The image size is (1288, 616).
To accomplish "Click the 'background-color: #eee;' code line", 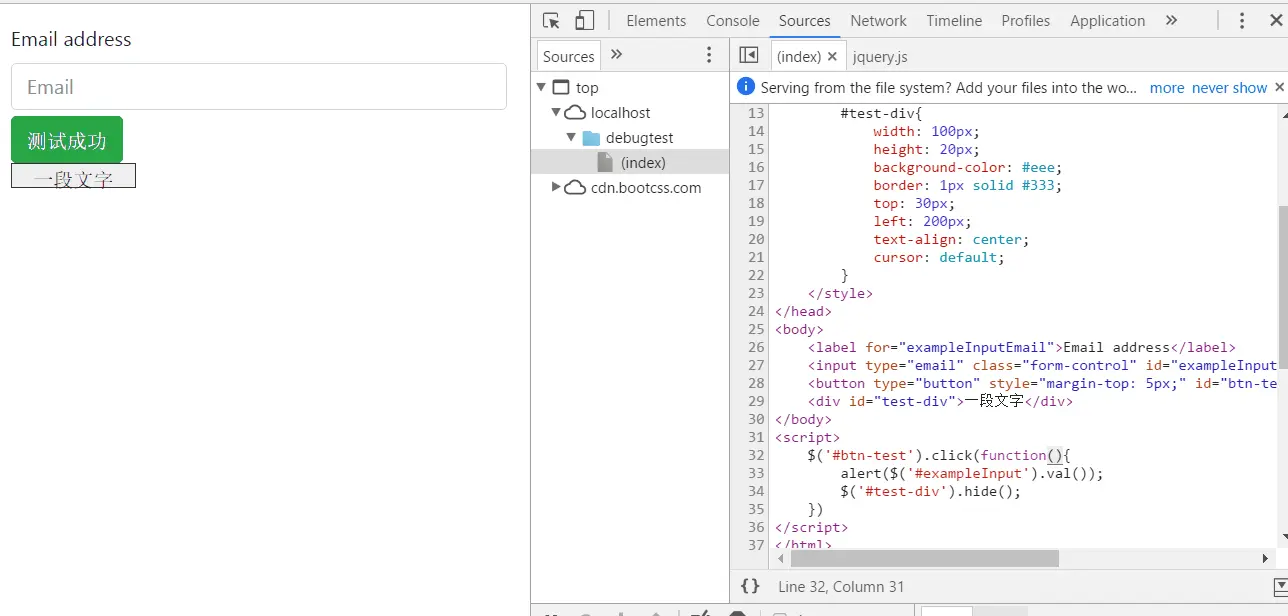I will point(968,167).
